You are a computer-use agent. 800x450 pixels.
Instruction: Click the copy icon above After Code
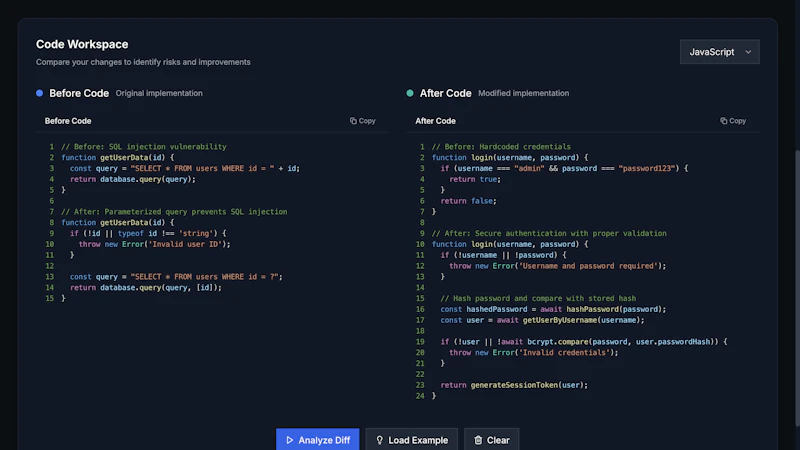click(x=723, y=121)
